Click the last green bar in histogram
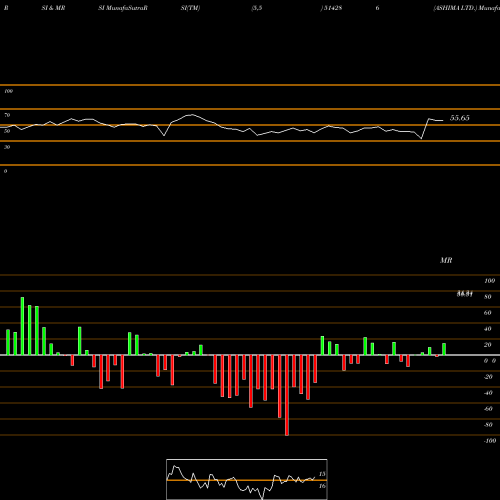 444,349
